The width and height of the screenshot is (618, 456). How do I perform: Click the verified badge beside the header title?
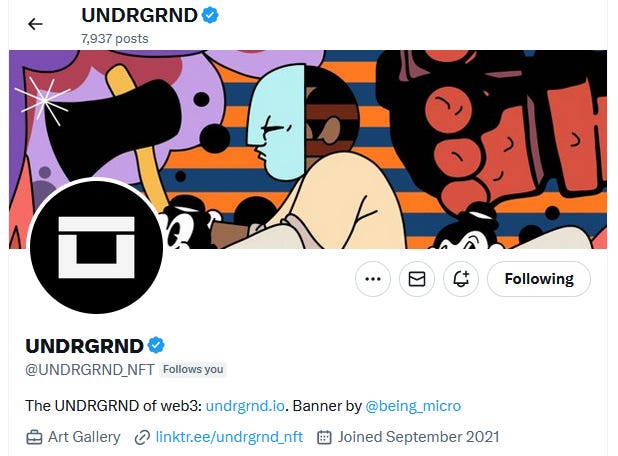(x=210, y=15)
